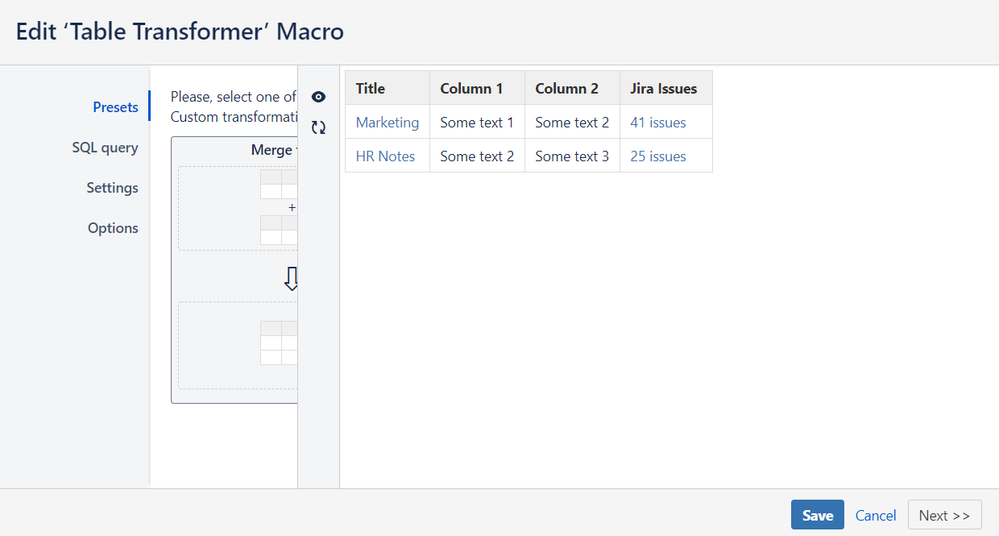Click the Jira Issues column header
Screen dimensions: 999x536
coord(663,88)
